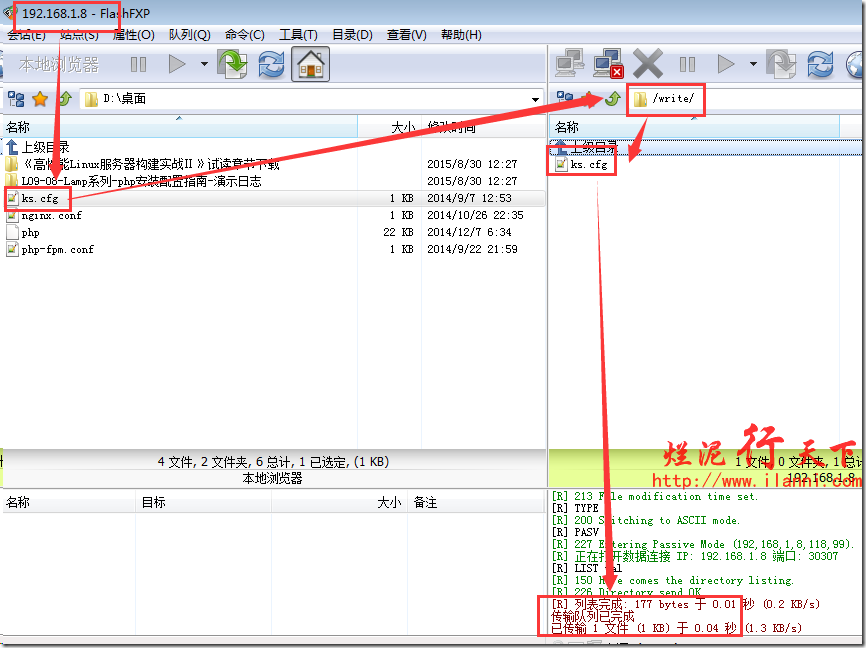
Task: Click the 227 Entering Passive Mode log line
Action: click(703, 544)
